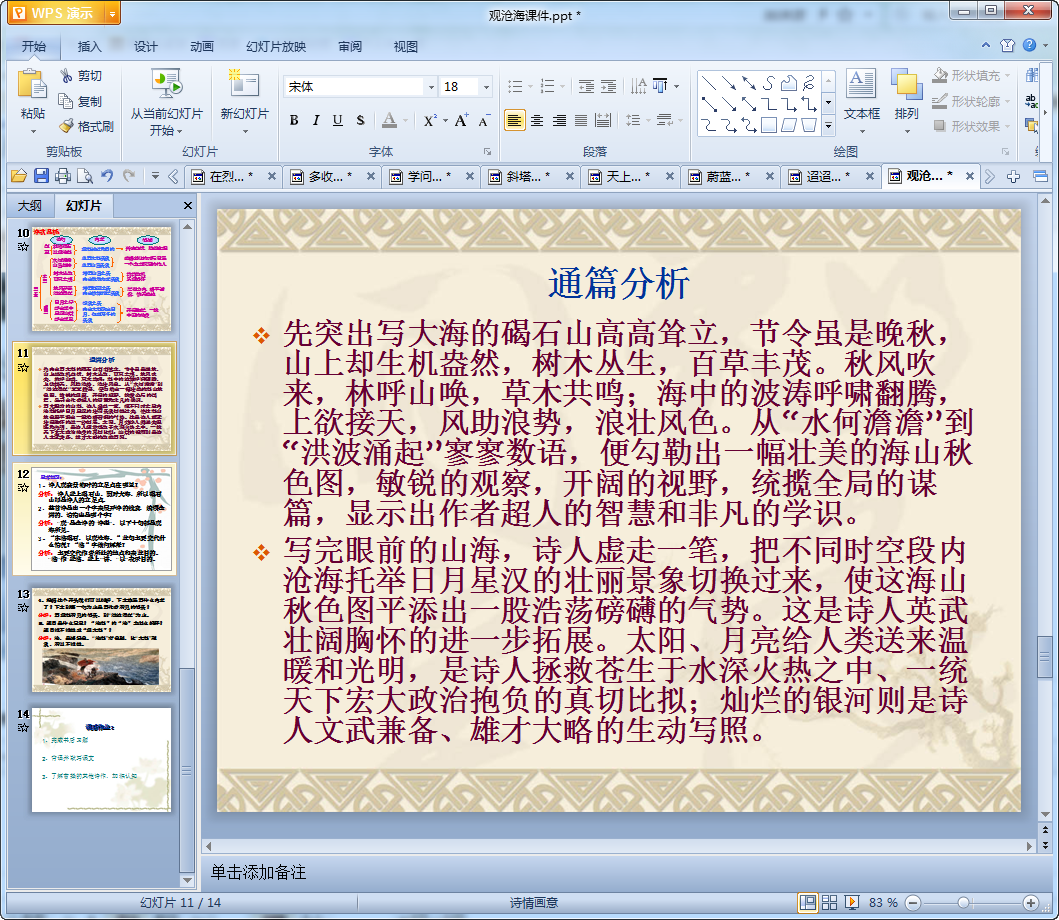Close the 斜塔... document tab
1059x920 pixels.
(569, 176)
